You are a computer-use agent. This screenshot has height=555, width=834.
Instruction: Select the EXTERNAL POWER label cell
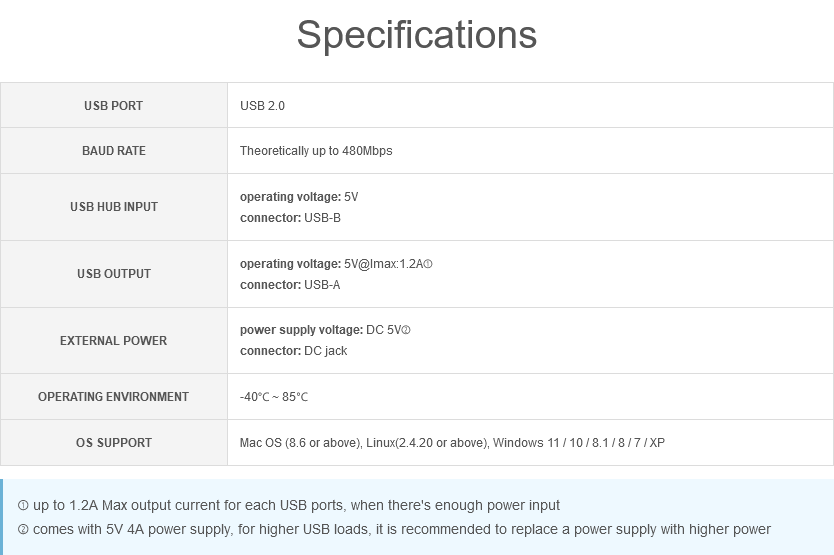pos(113,341)
